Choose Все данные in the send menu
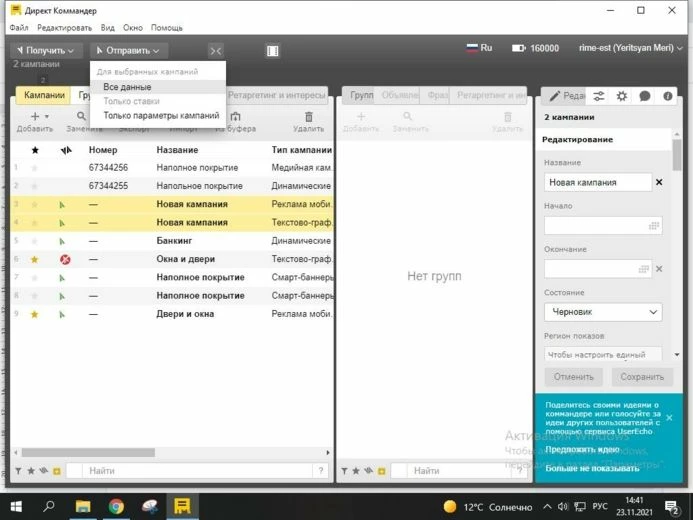Image resolution: width=693 pixels, height=520 pixels. pyautogui.click(x=158, y=87)
